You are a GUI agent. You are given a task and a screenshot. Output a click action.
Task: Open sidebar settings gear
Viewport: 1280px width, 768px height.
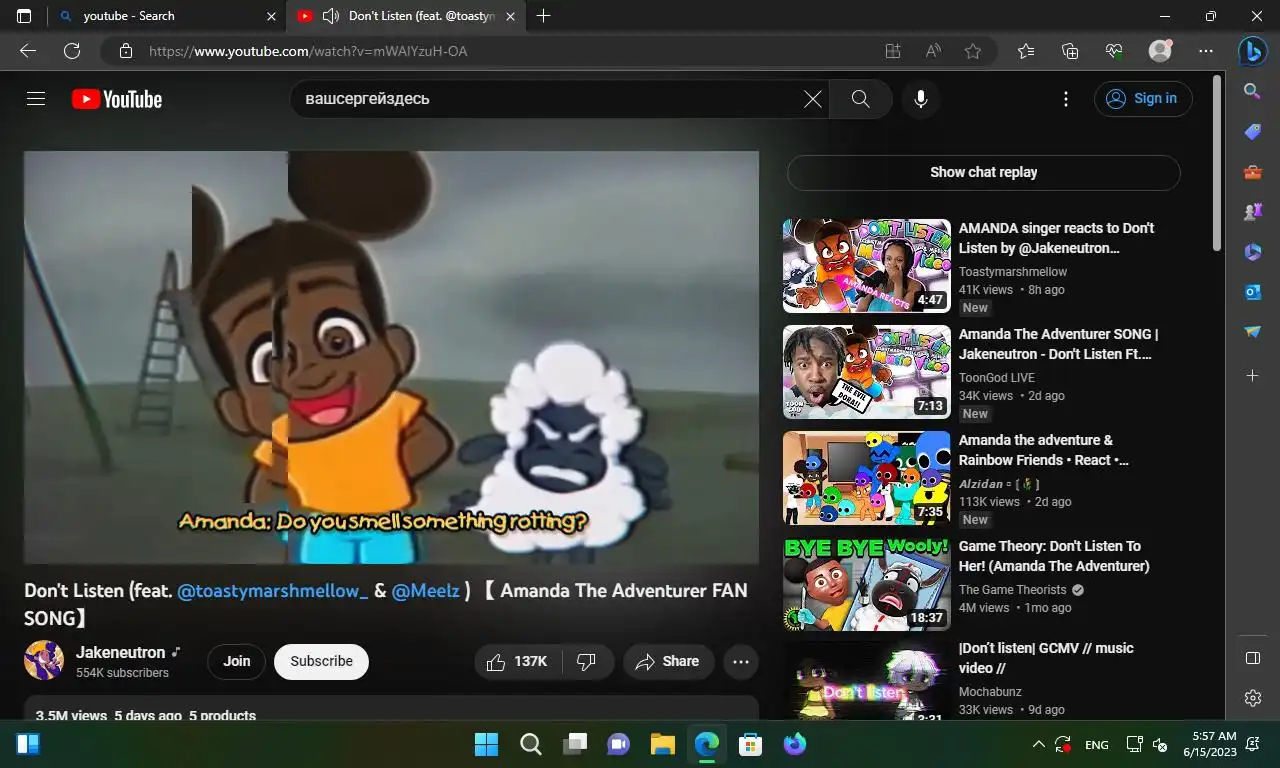[1253, 698]
